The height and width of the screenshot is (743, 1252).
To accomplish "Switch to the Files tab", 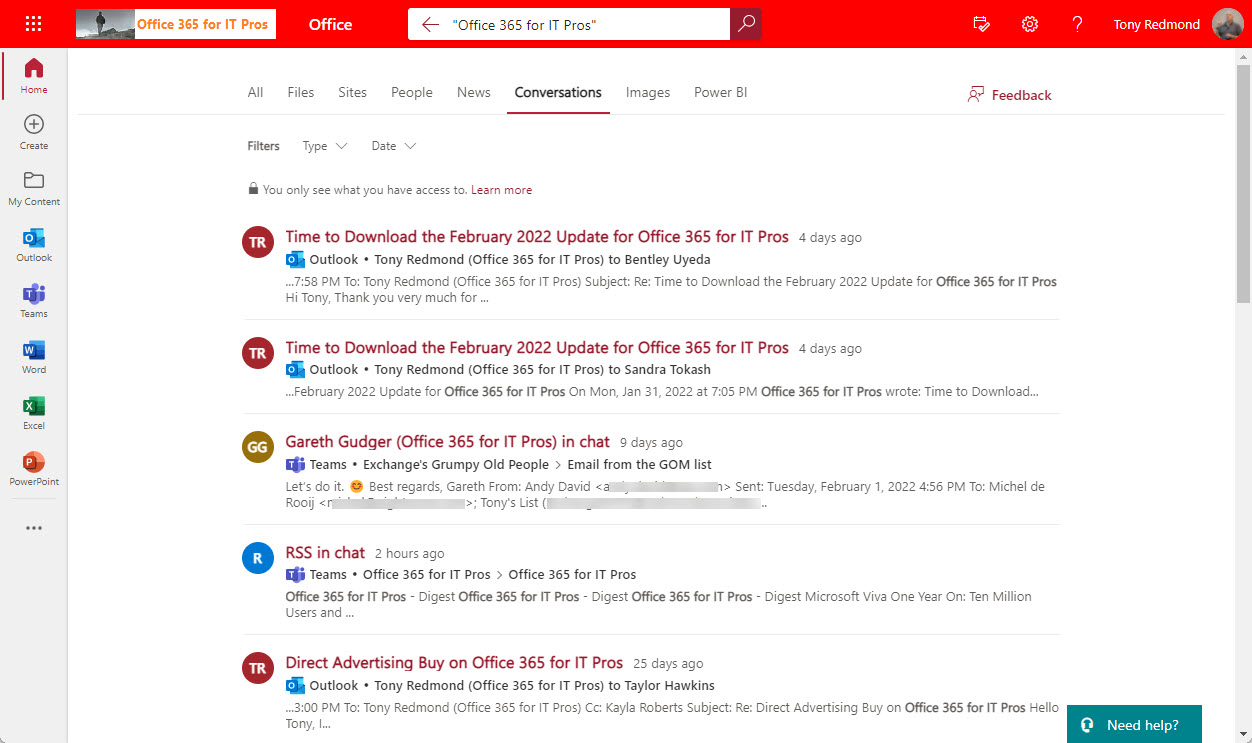I will click(x=300, y=92).
